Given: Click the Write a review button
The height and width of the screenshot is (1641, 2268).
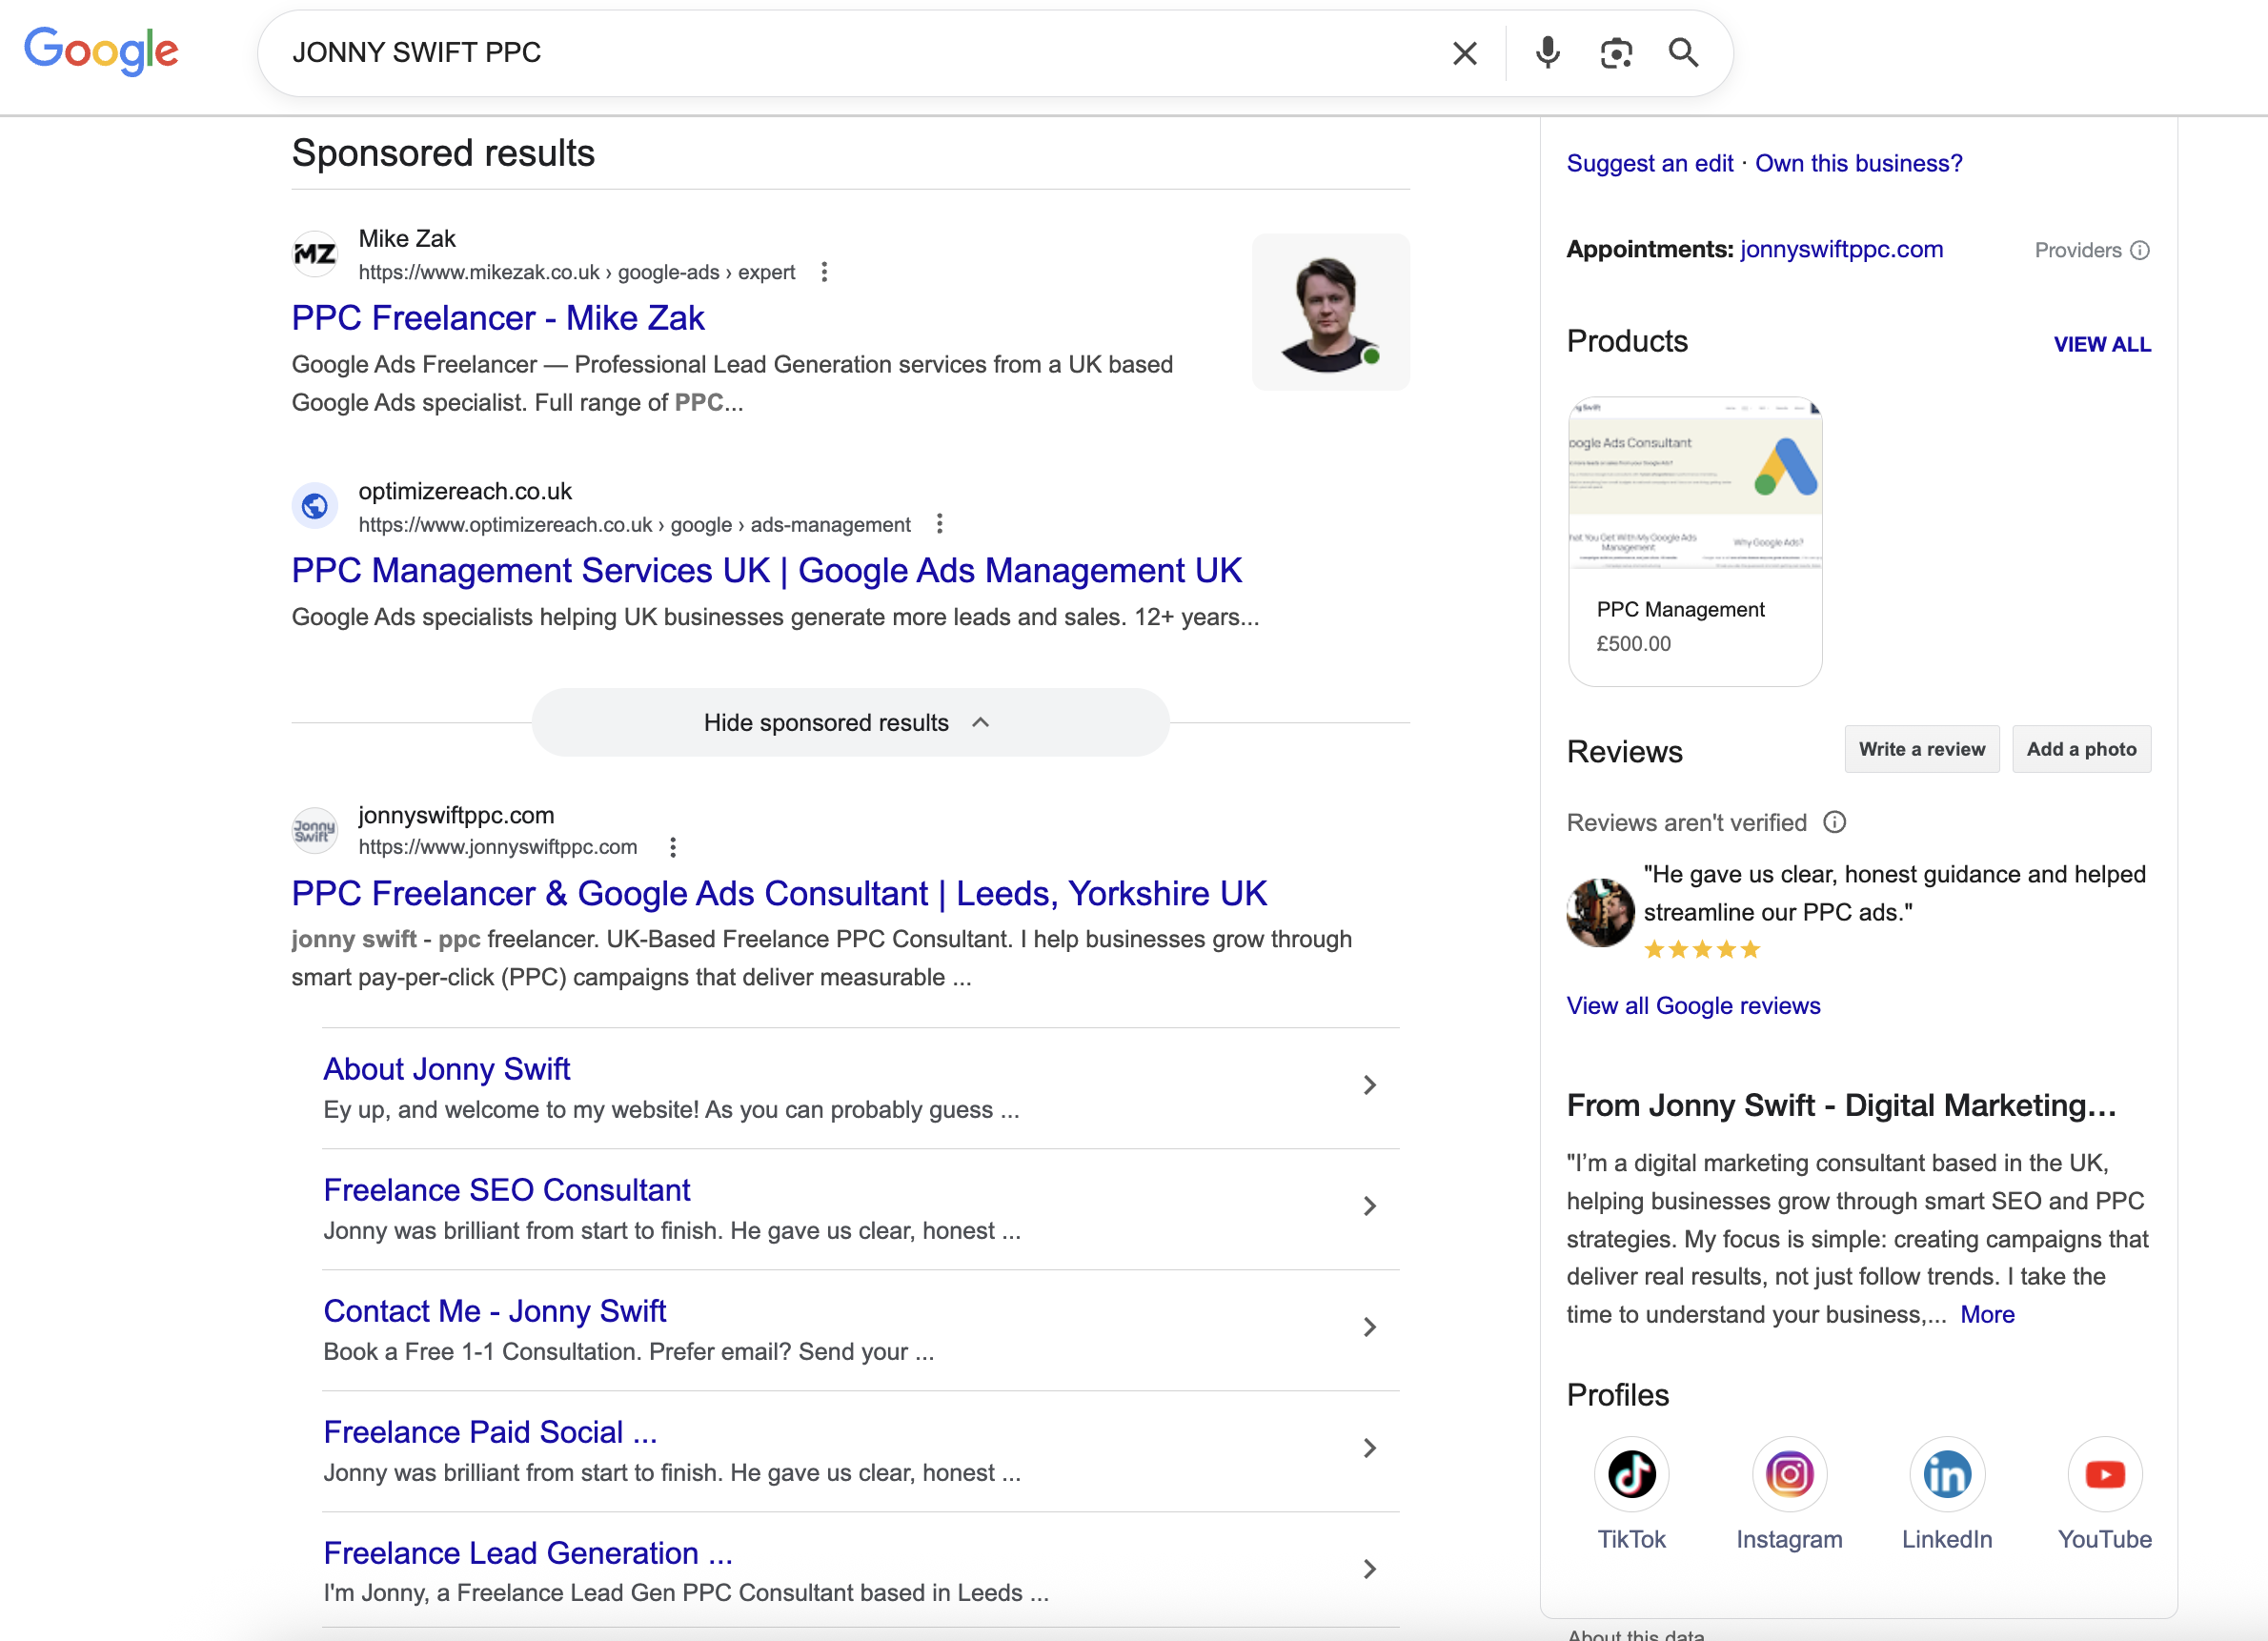Looking at the screenshot, I should [1921, 748].
